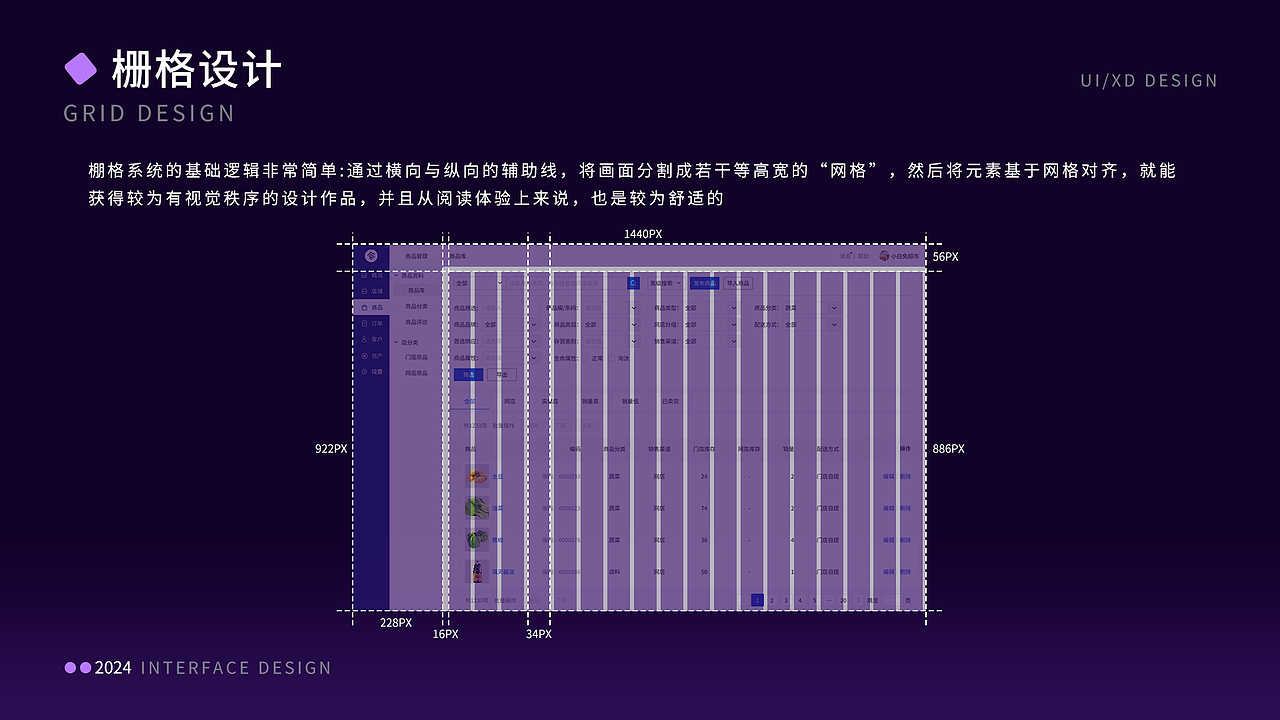Switch to the 实体店 tab
1280x720 pixels.
(x=550, y=401)
